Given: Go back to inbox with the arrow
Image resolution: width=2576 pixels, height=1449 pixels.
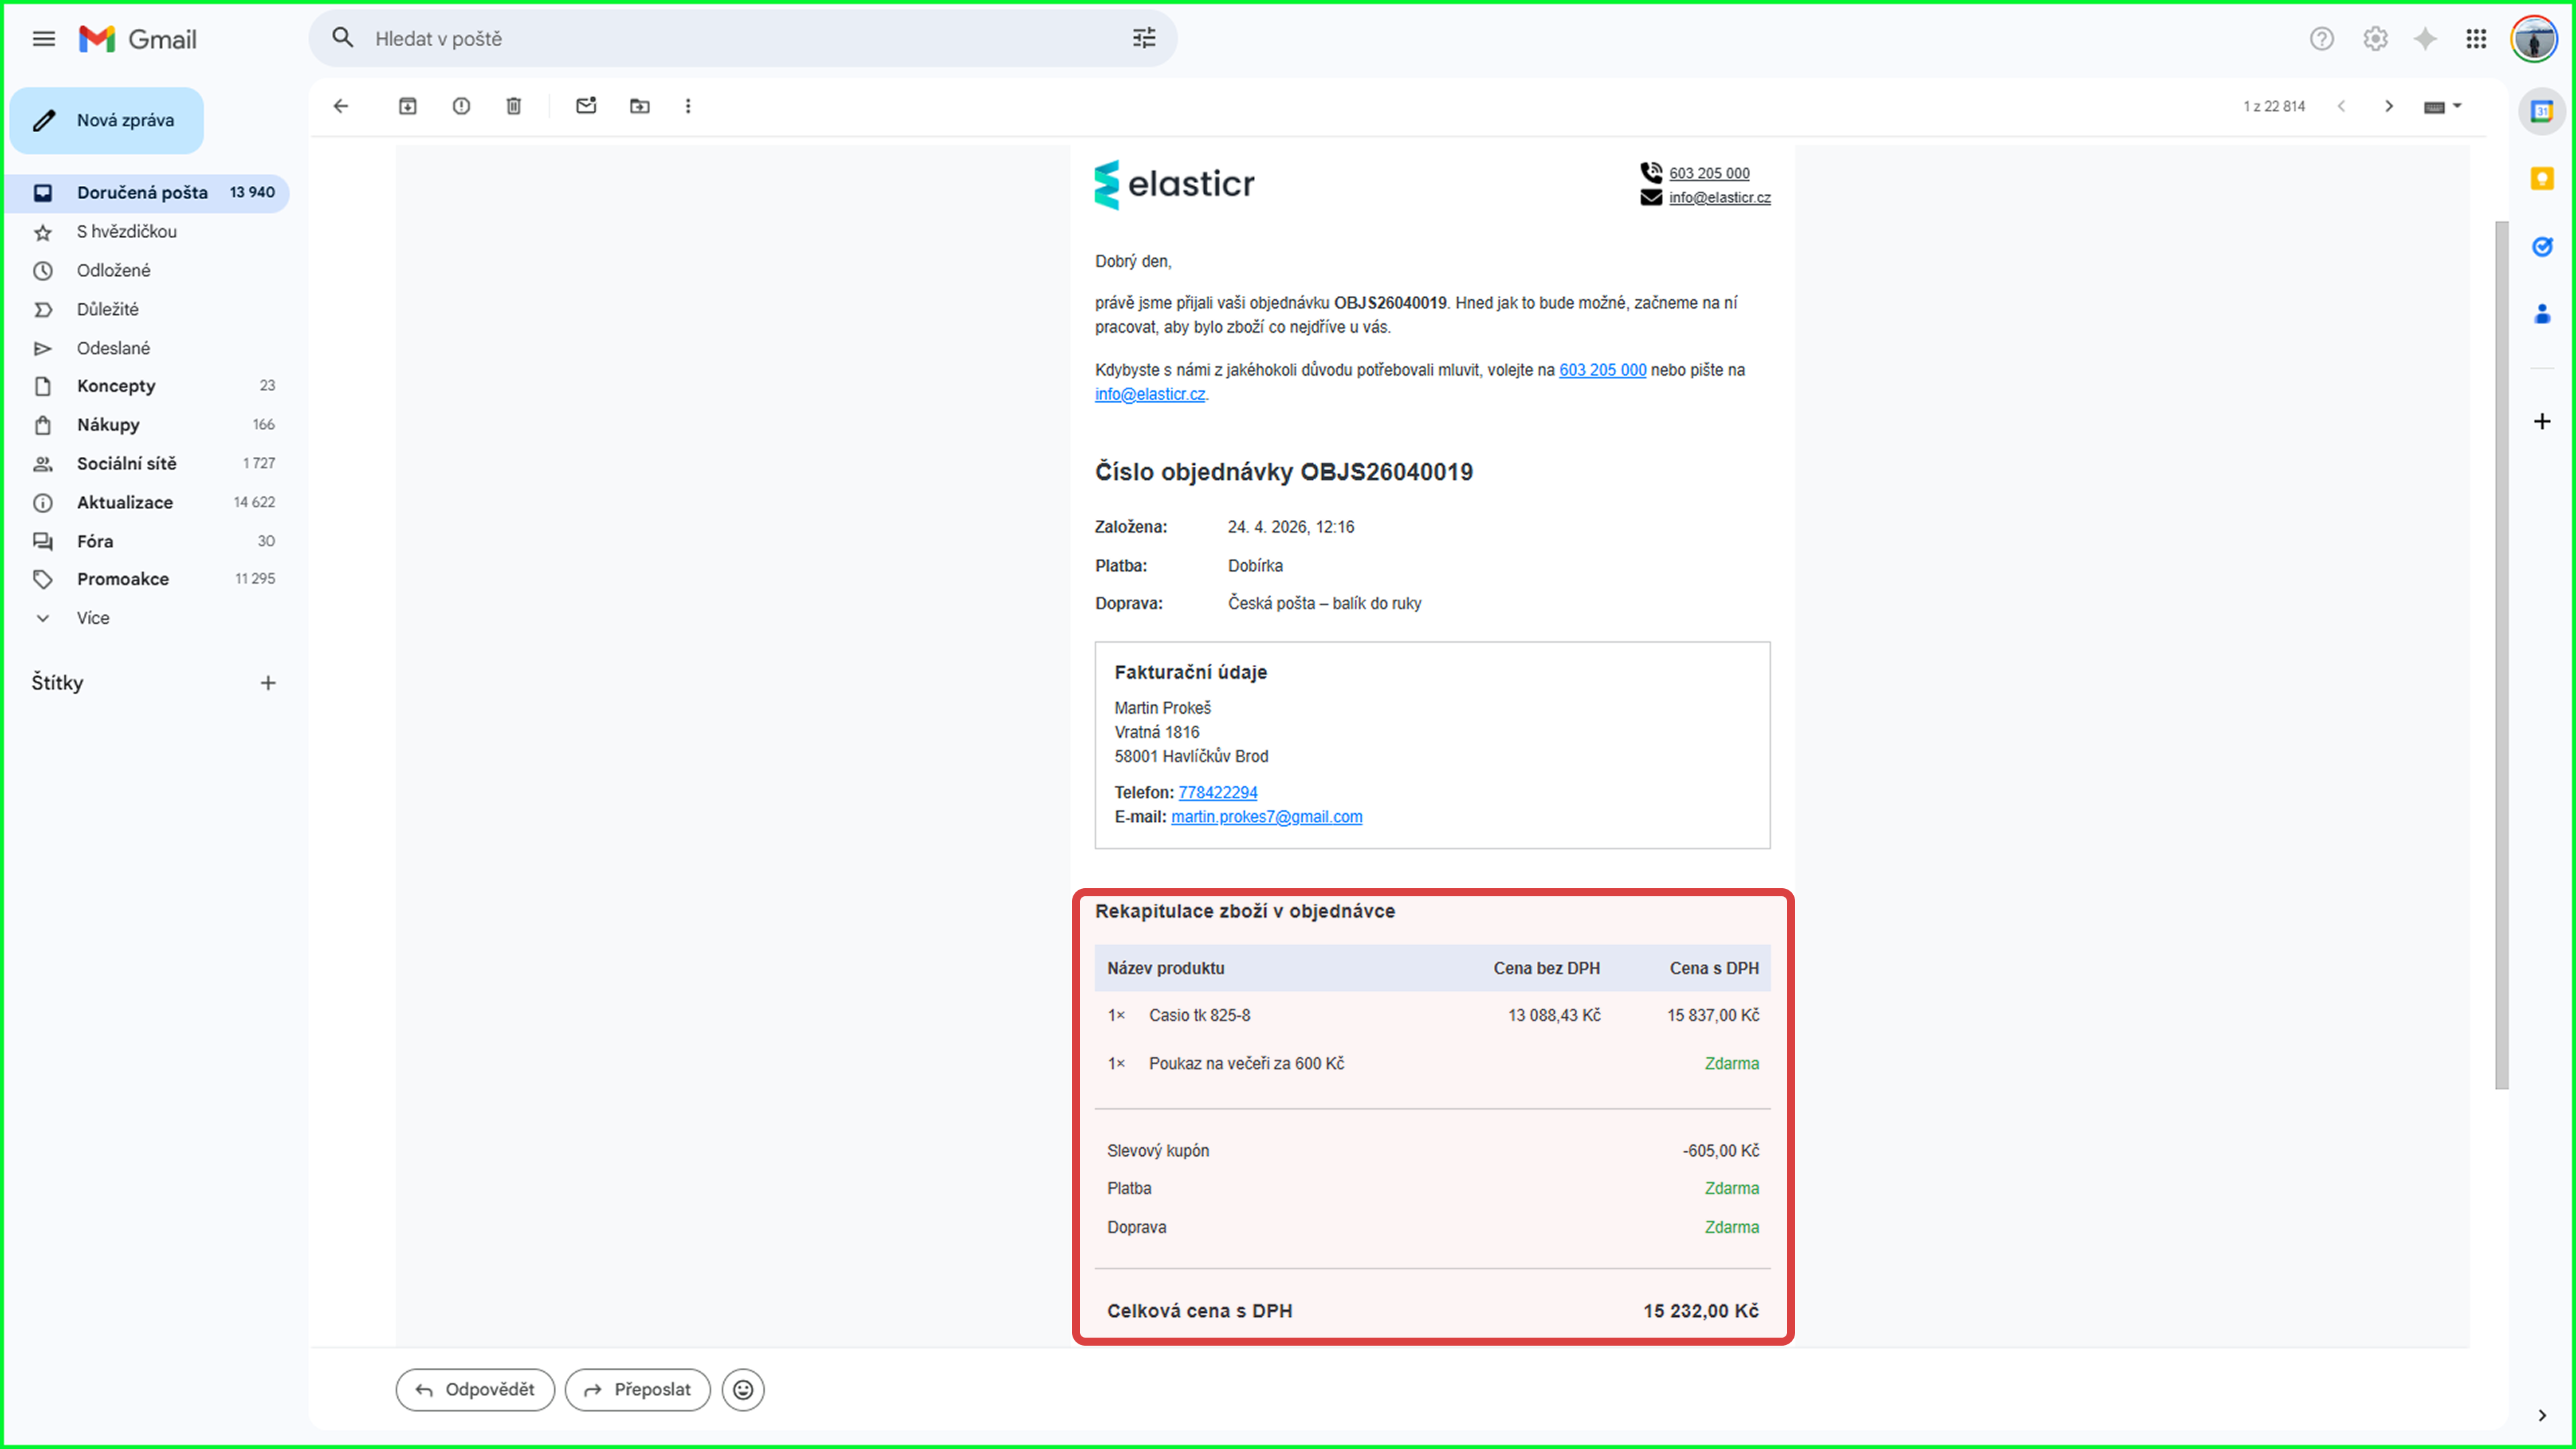Looking at the screenshot, I should [x=341, y=106].
